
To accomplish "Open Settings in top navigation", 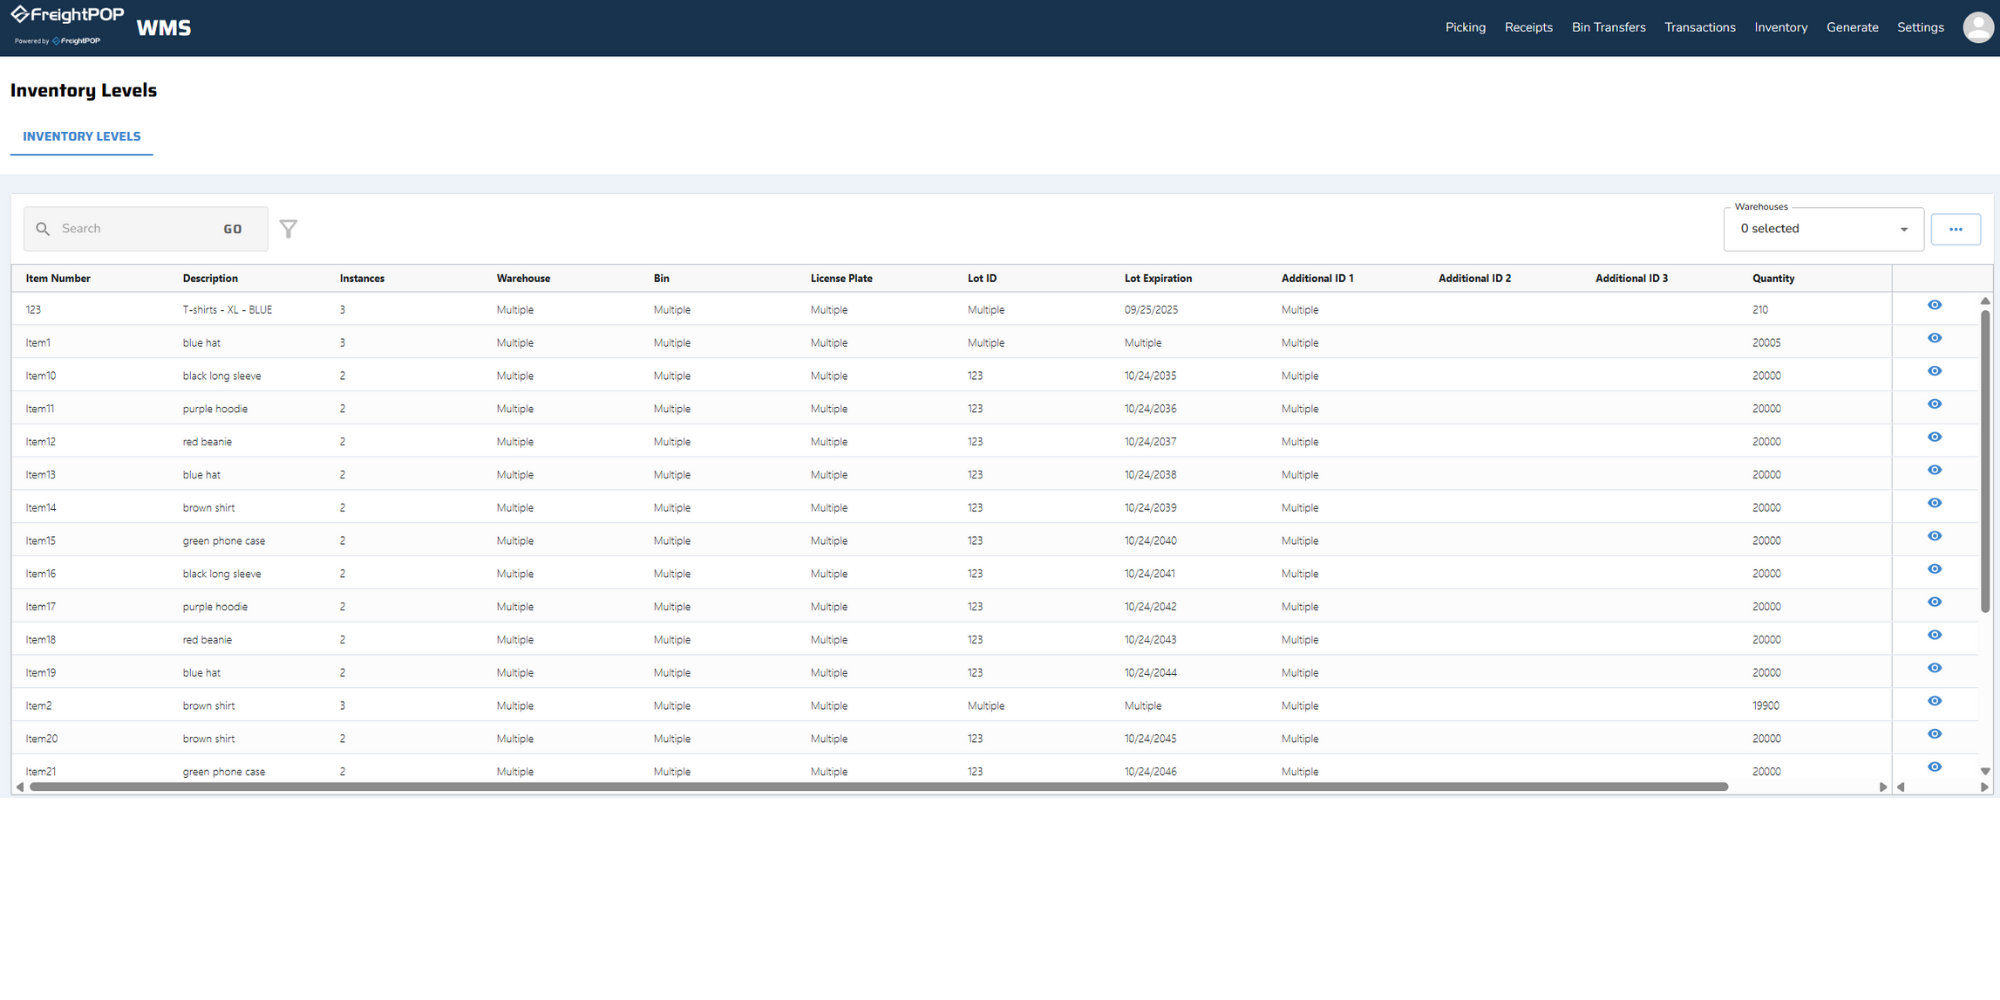I will (1920, 27).
